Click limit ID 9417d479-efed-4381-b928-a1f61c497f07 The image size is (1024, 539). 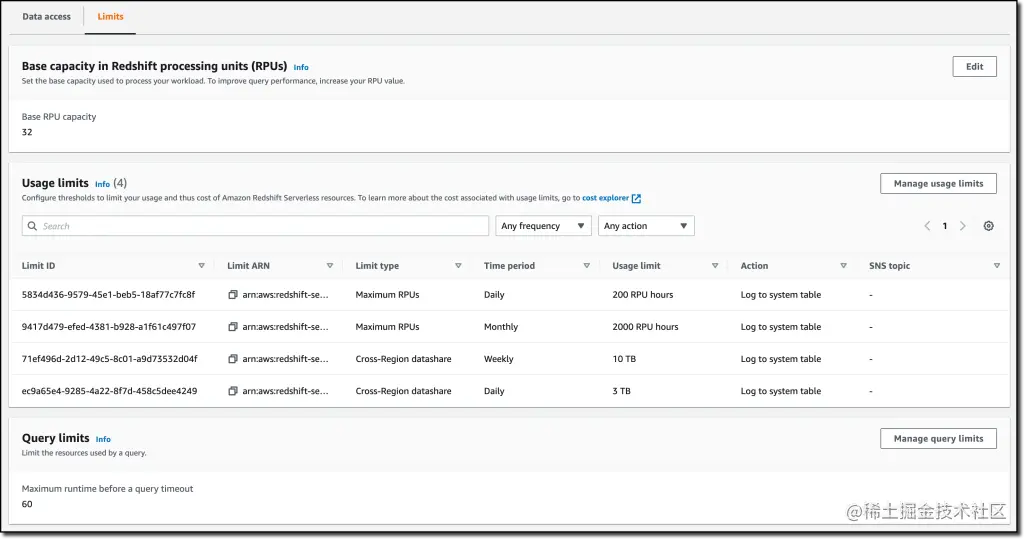point(108,327)
